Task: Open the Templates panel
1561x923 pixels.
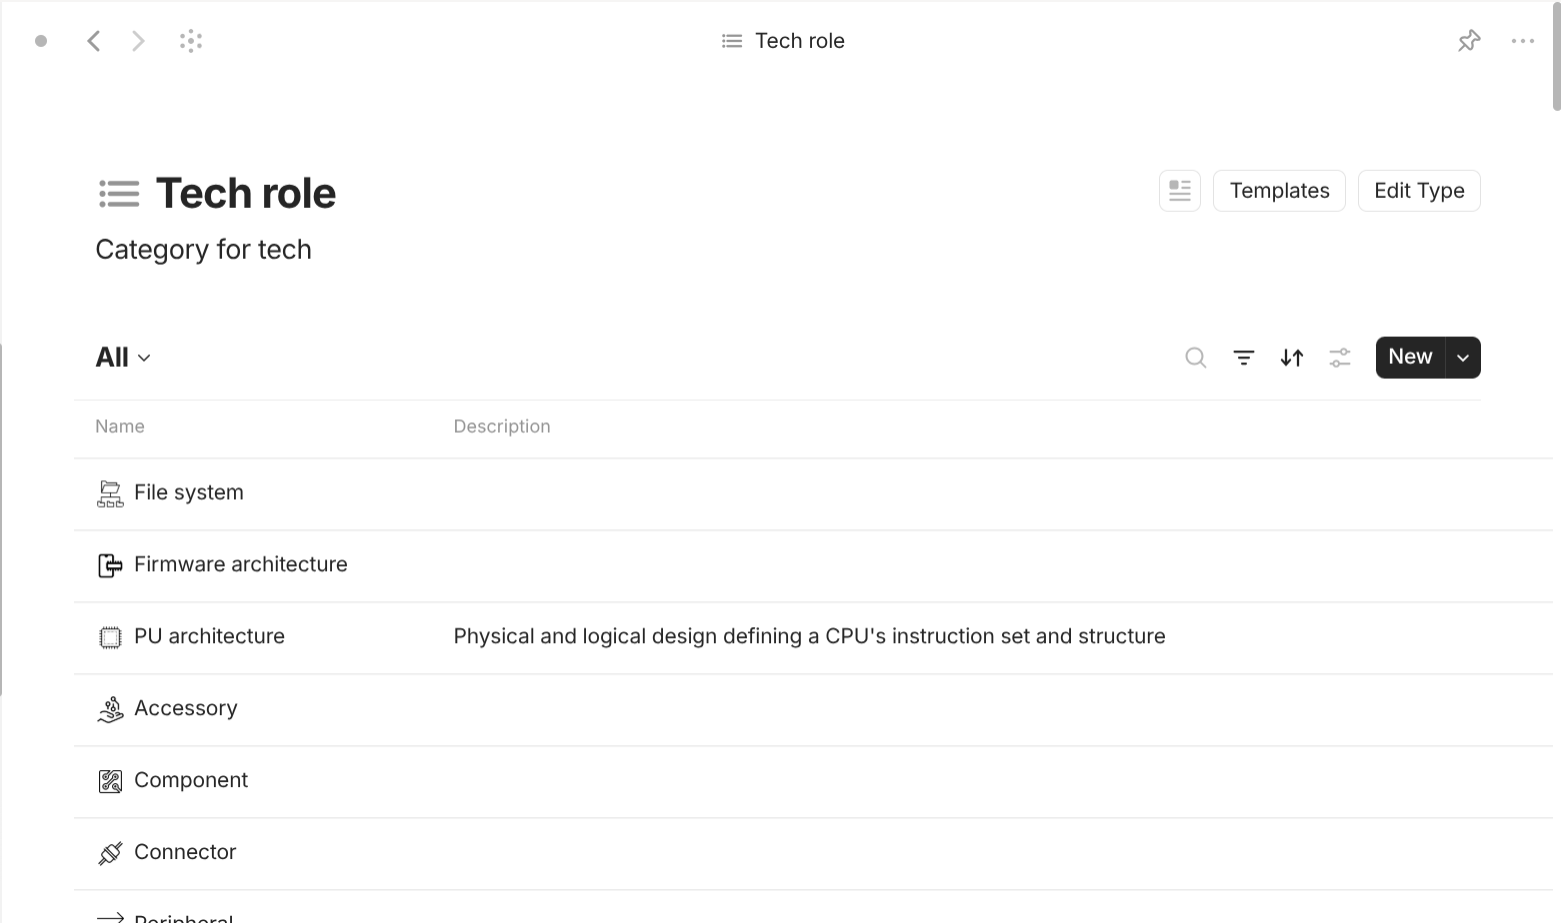Action: (x=1279, y=190)
